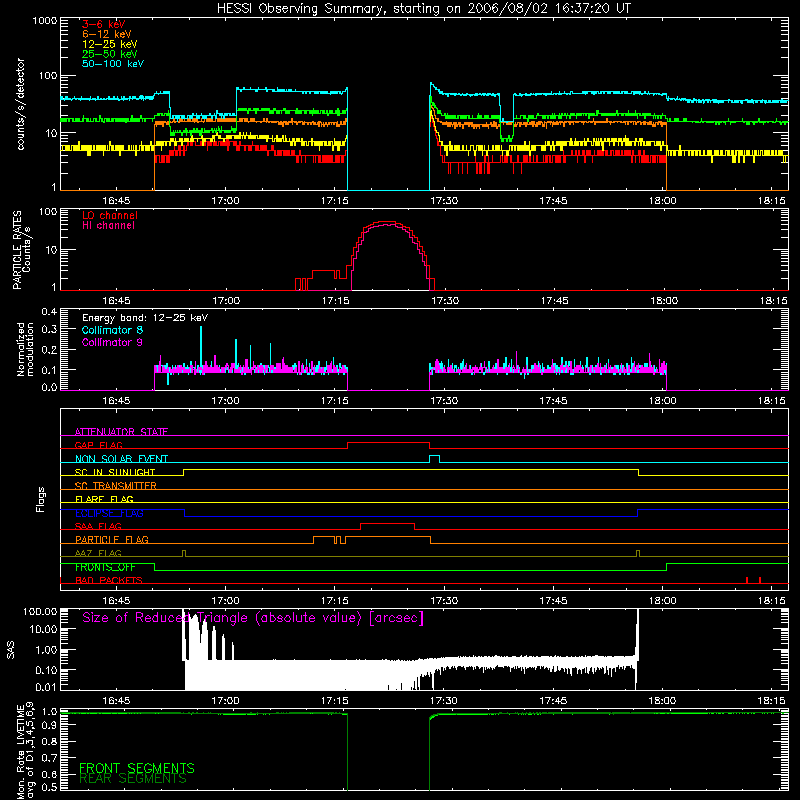Viewport: 800px width, 800px height.
Task: Click the A4Z_FLAG label
Action: click(98, 553)
